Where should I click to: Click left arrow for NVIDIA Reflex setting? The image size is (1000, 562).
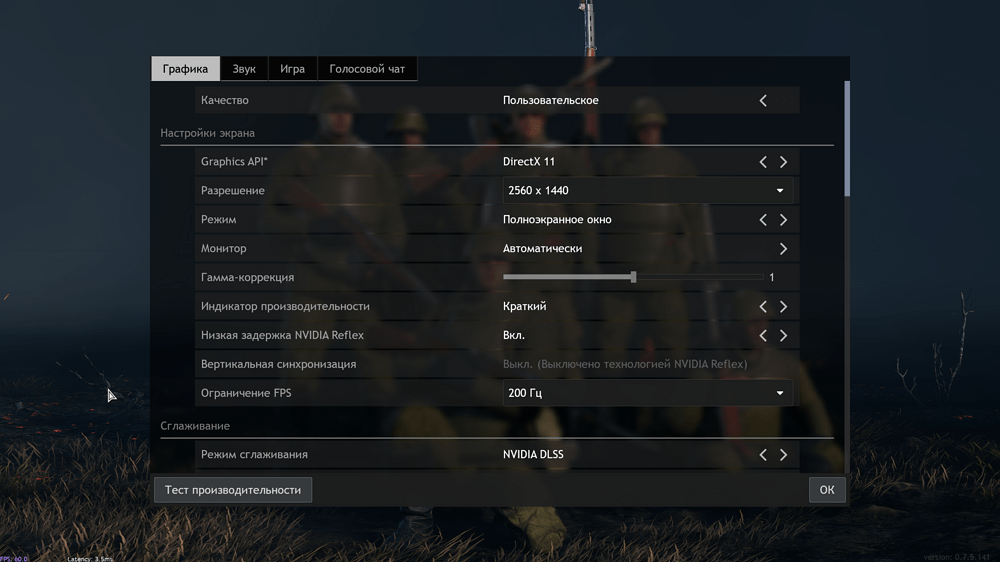pos(763,336)
